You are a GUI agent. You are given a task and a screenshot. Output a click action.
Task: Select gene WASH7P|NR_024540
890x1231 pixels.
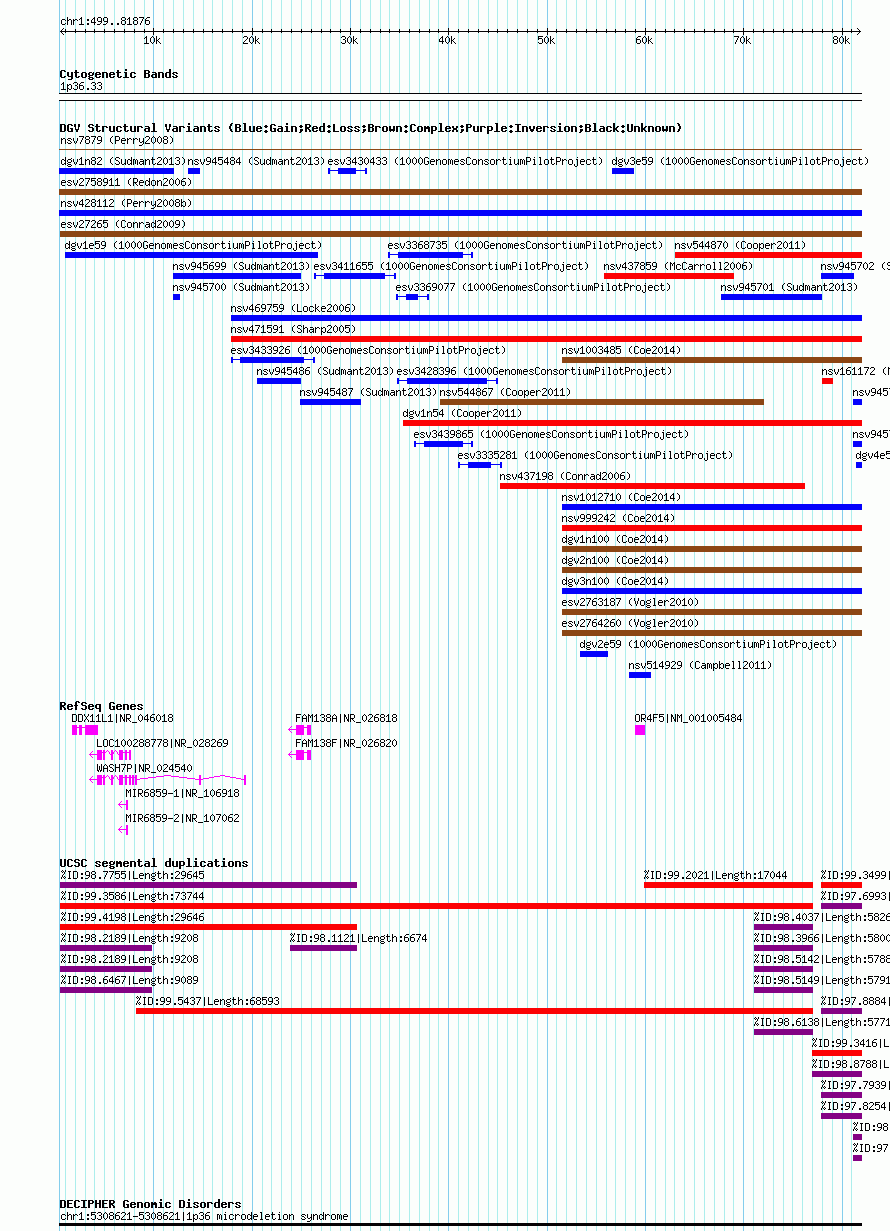click(x=144, y=768)
